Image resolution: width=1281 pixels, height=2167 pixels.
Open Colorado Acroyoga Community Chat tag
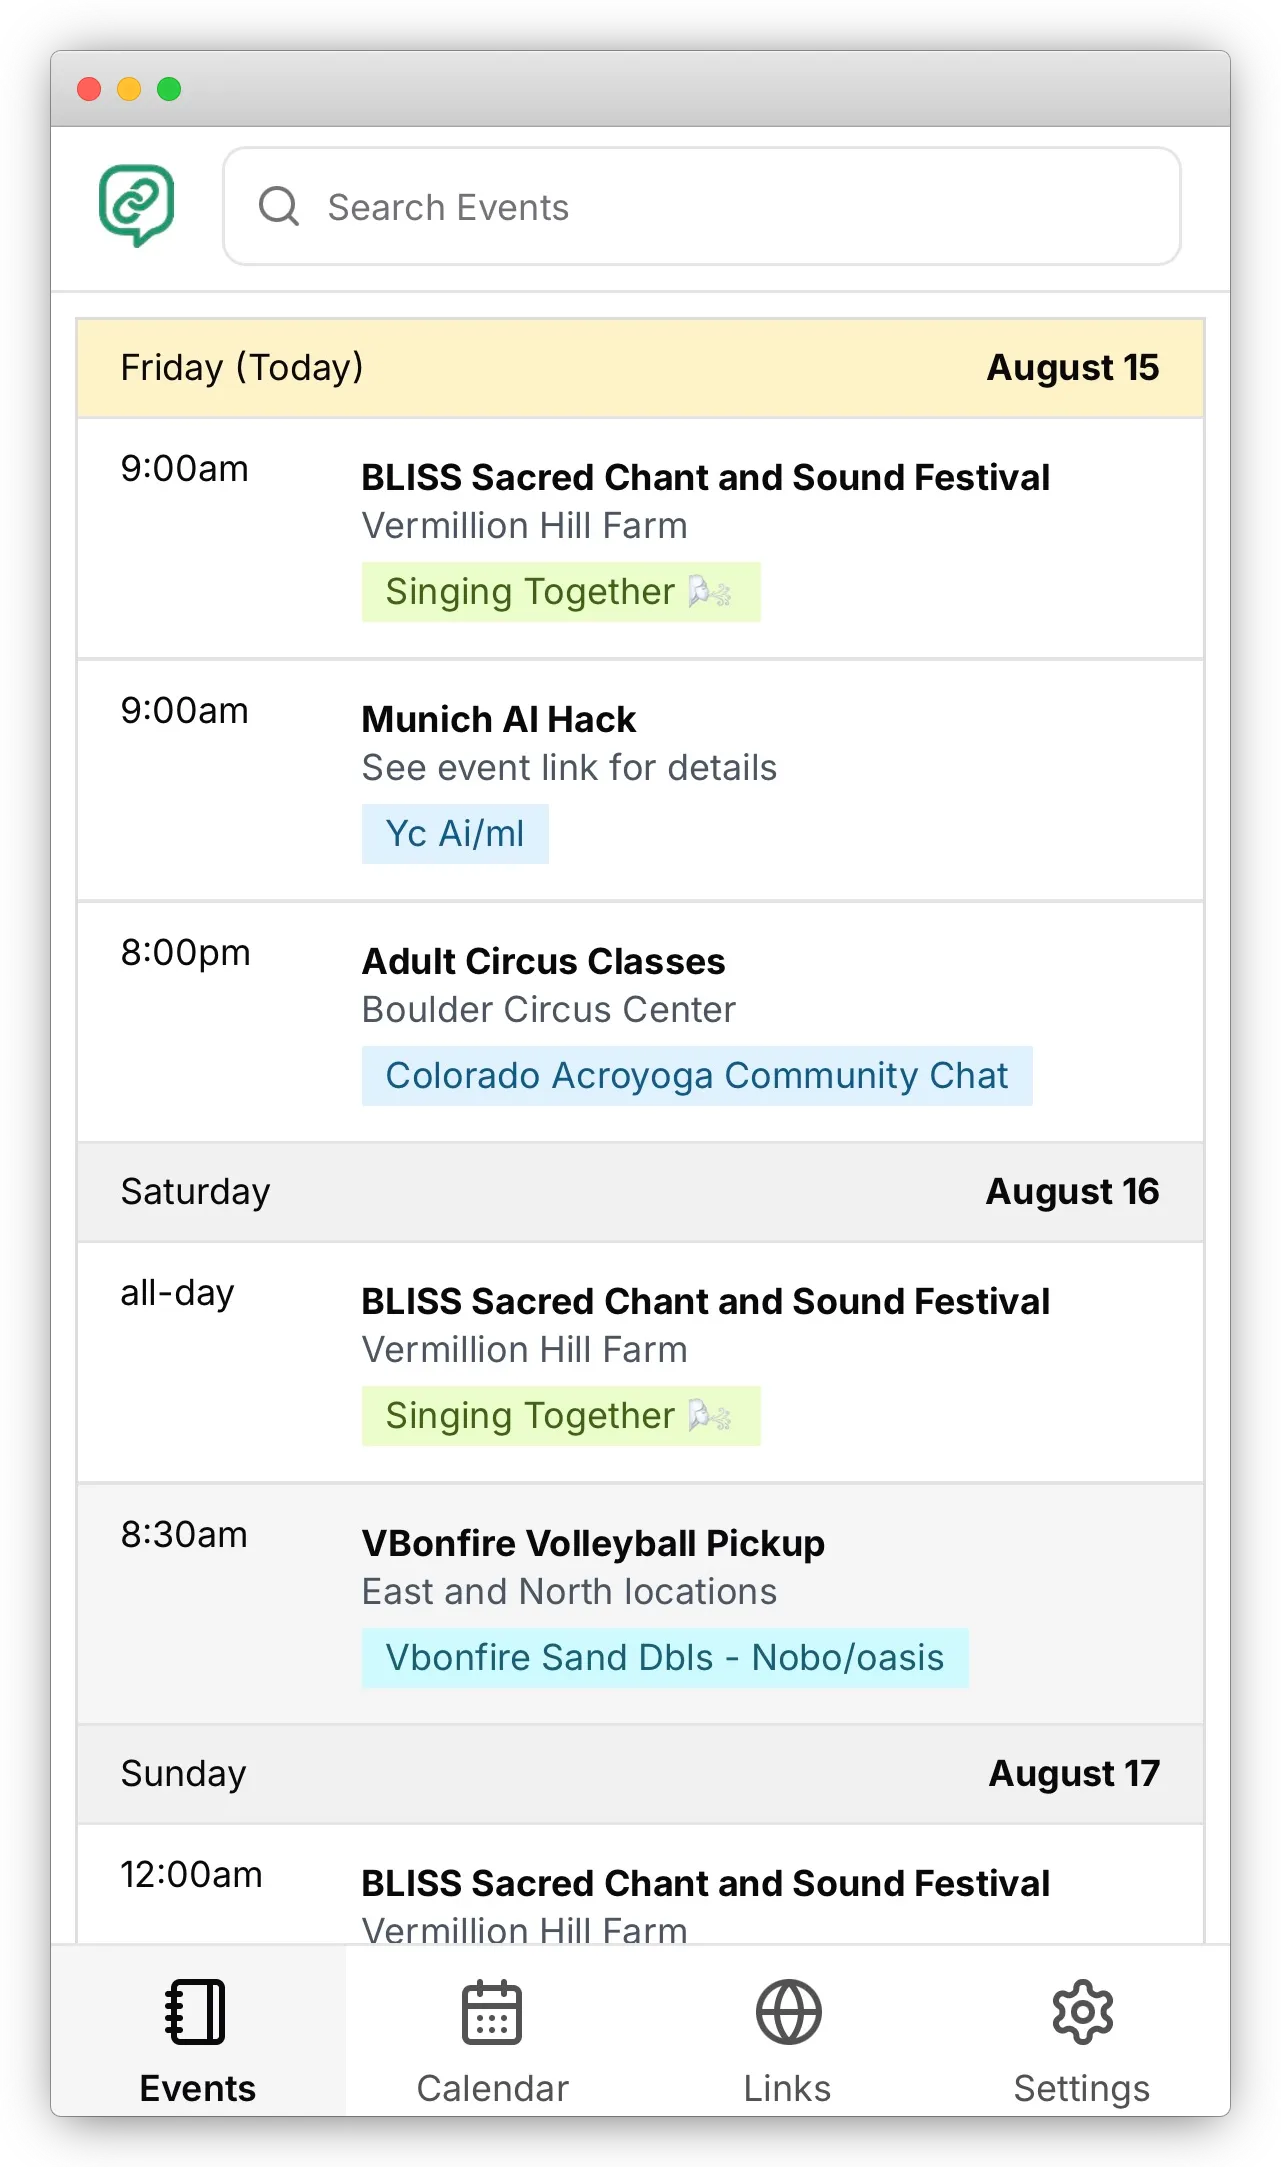point(696,1076)
